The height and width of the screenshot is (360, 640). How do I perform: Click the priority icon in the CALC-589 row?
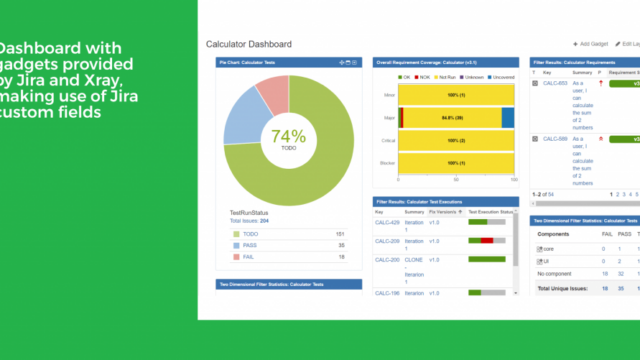pyautogui.click(x=601, y=139)
